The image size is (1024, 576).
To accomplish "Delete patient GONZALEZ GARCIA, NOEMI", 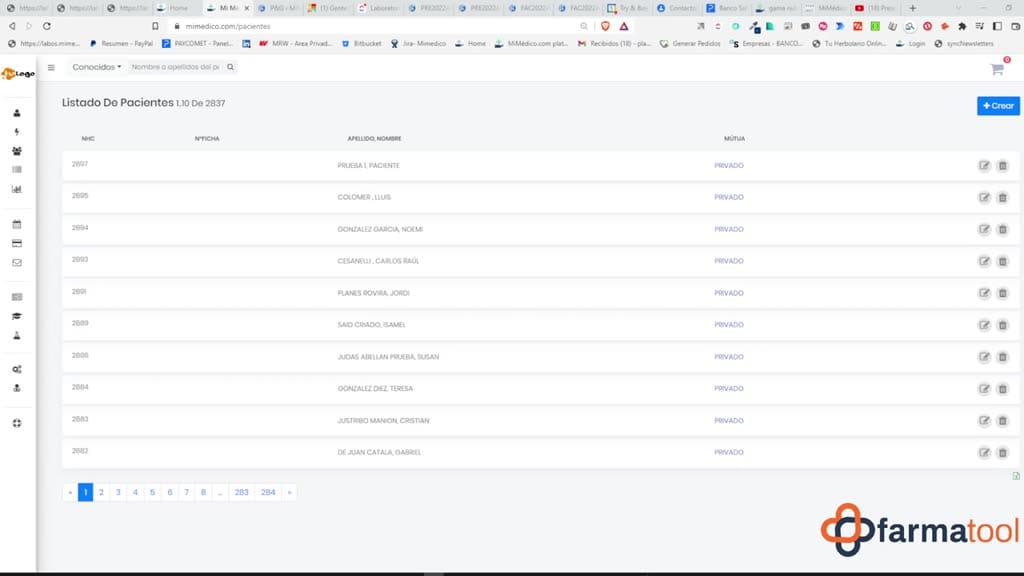I will click(1002, 229).
